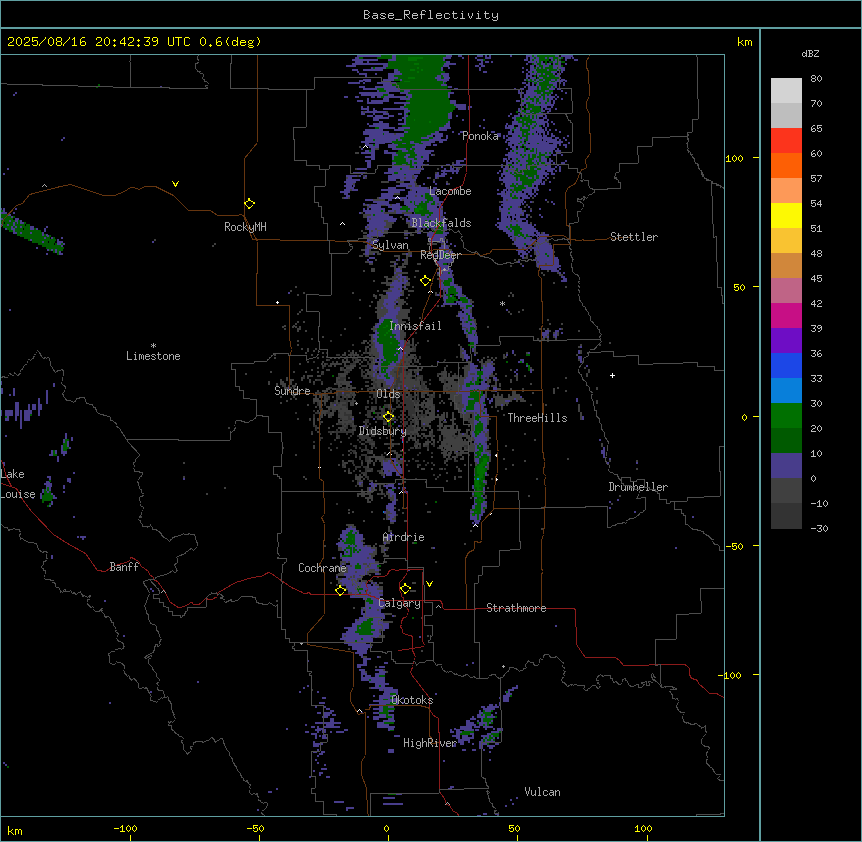Click the Lacombe city label
The image size is (862, 842).
[450, 191]
